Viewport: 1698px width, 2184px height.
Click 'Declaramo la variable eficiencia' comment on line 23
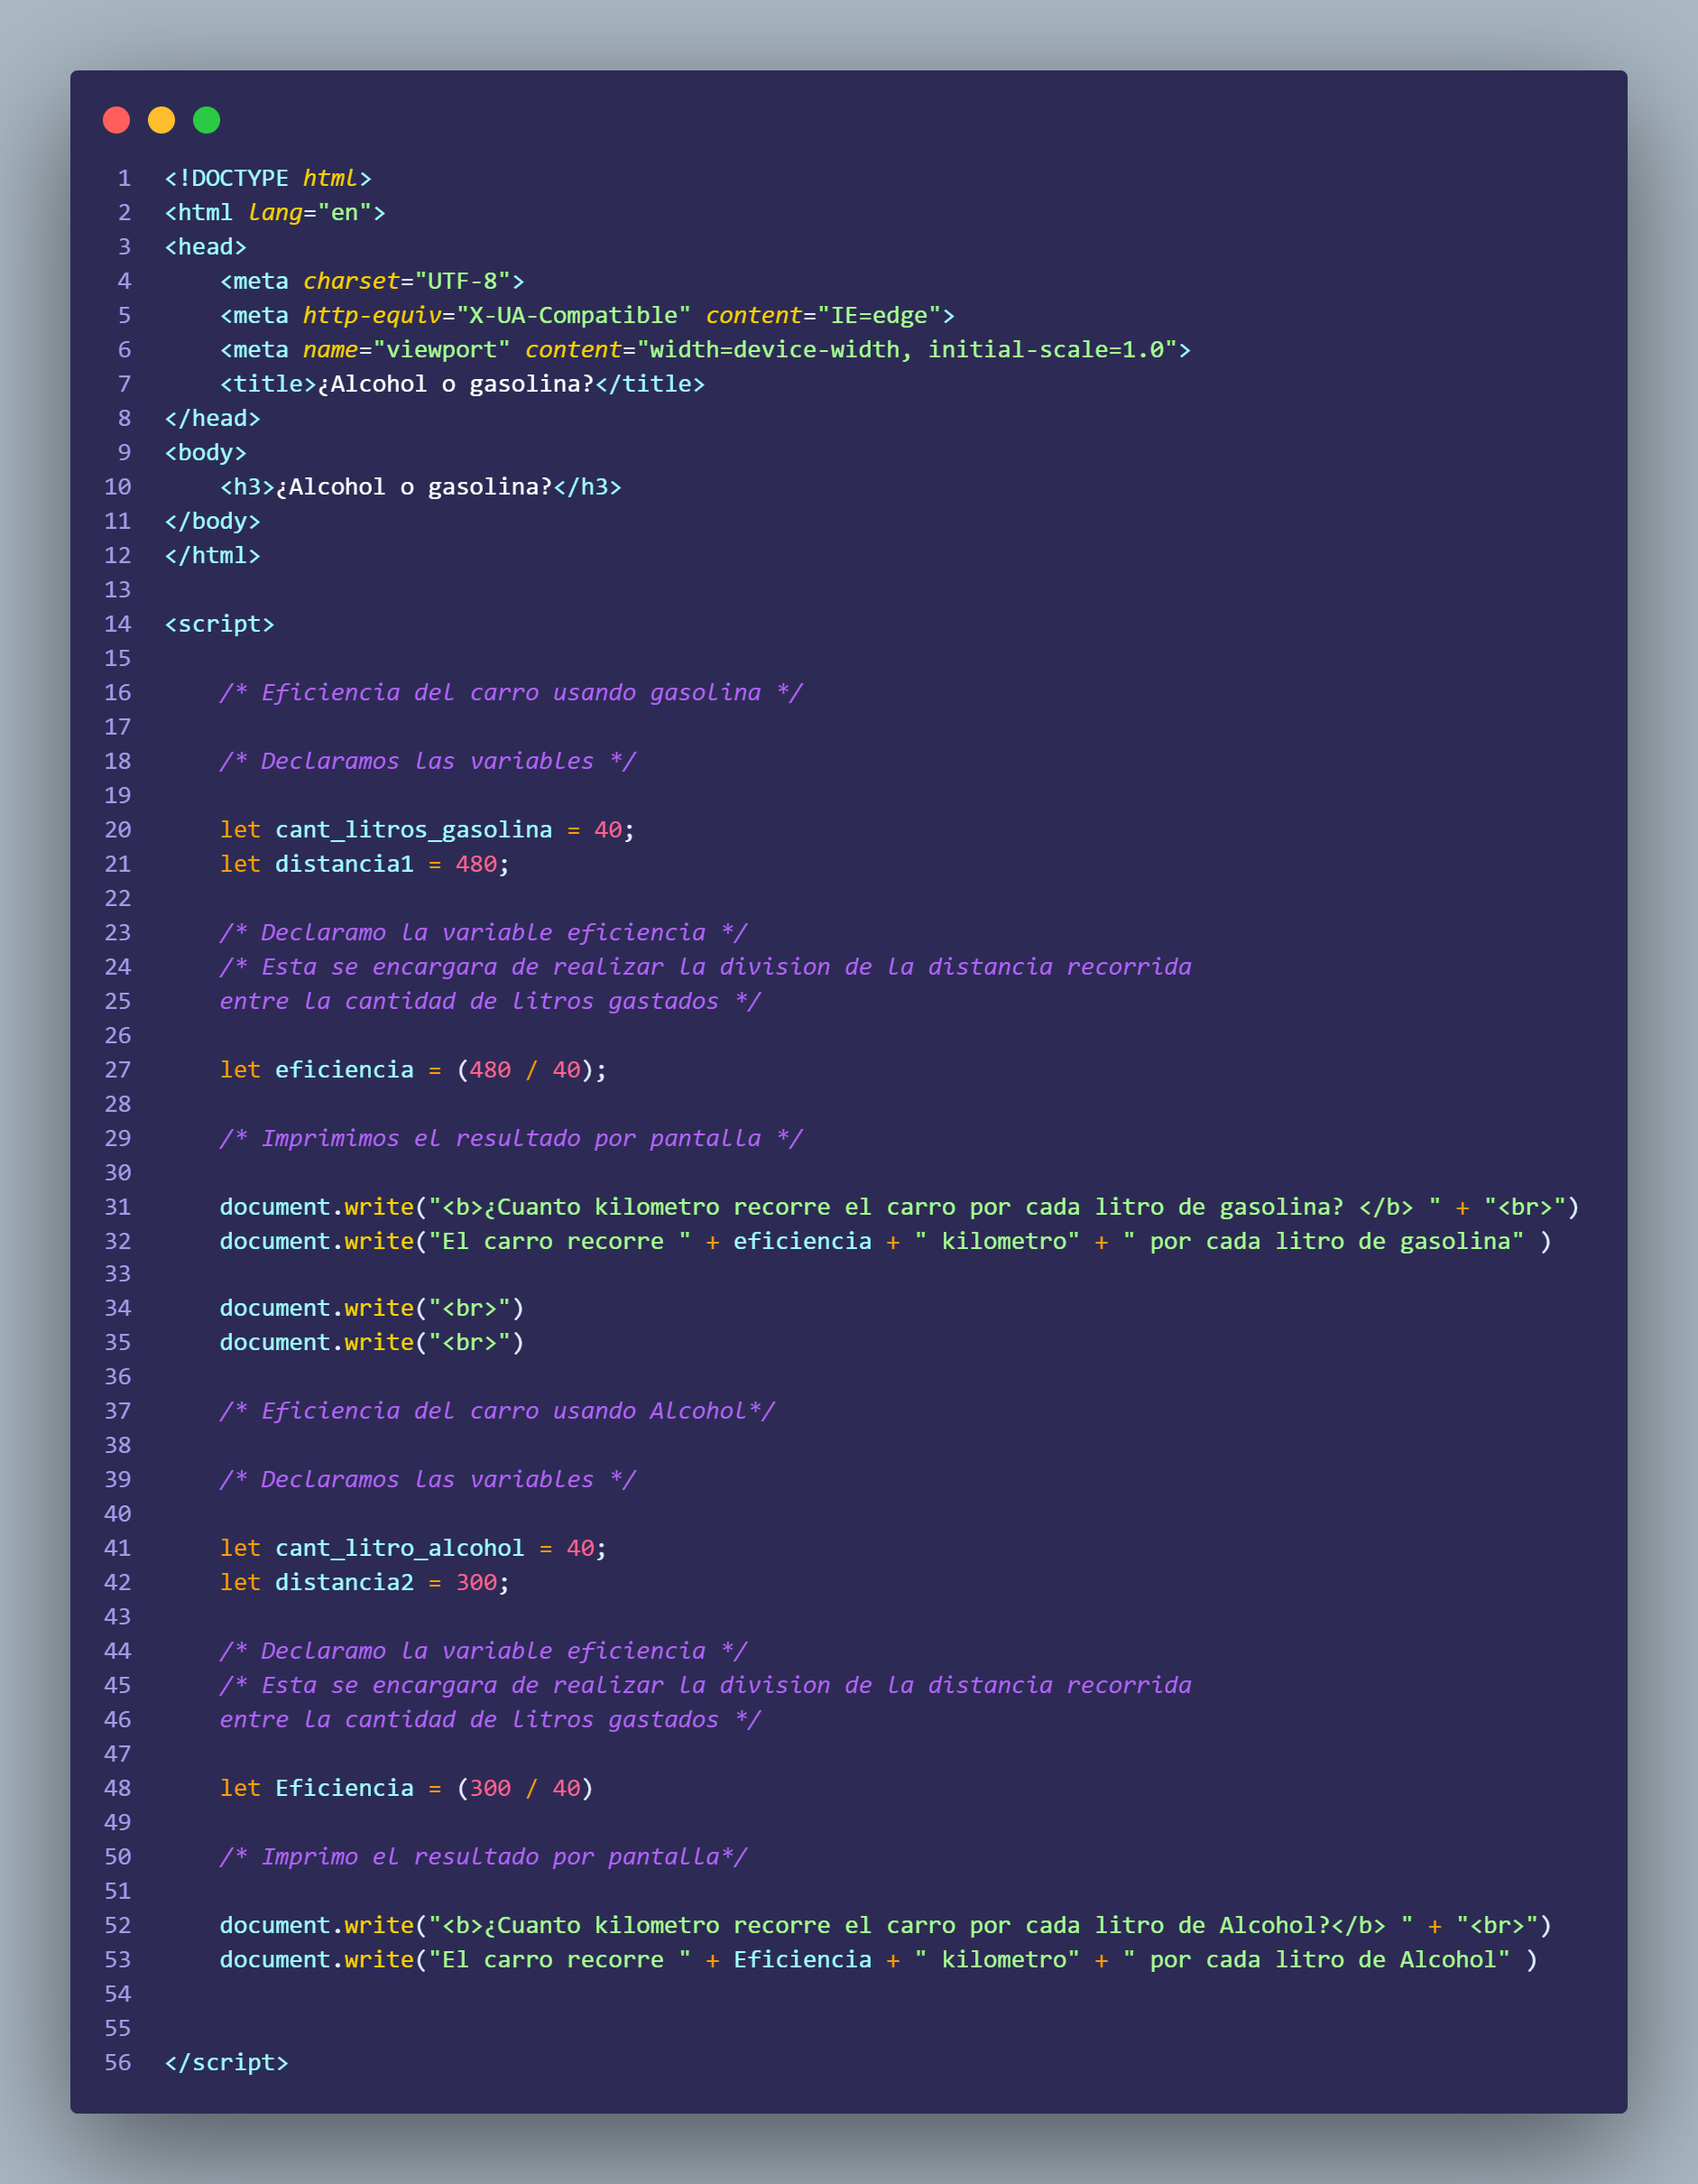click(483, 933)
